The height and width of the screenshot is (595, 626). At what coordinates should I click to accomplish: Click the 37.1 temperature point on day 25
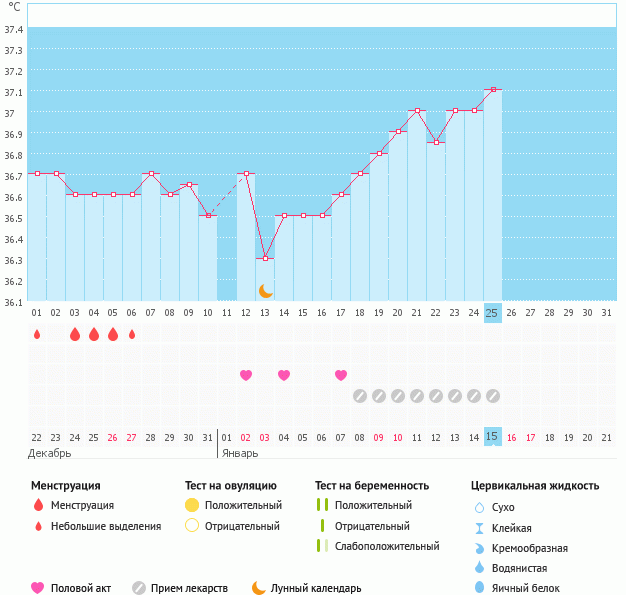click(492, 90)
